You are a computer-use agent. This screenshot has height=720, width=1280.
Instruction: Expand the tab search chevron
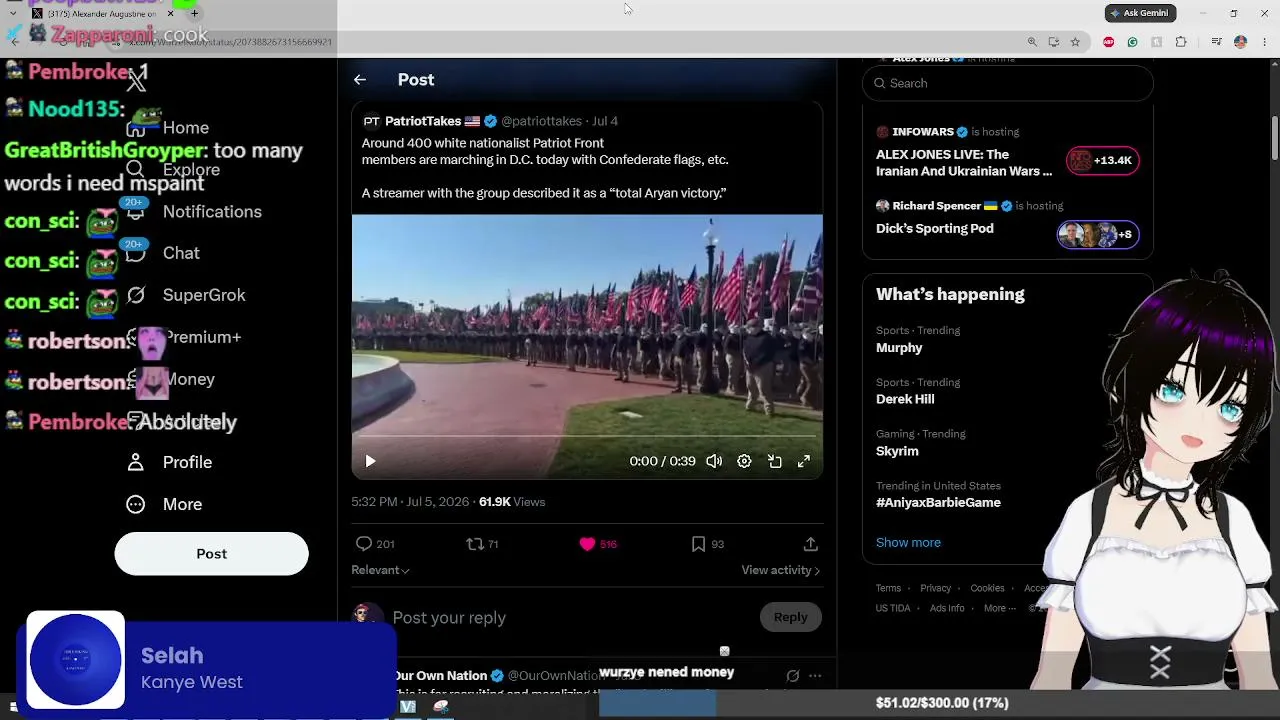pyautogui.click(x=12, y=14)
